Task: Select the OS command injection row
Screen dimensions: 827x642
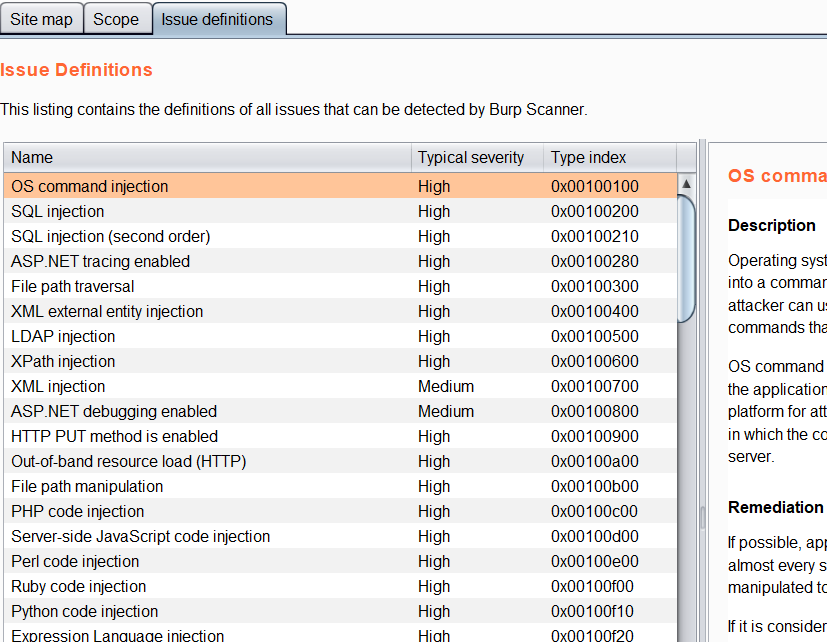Action: click(x=340, y=186)
